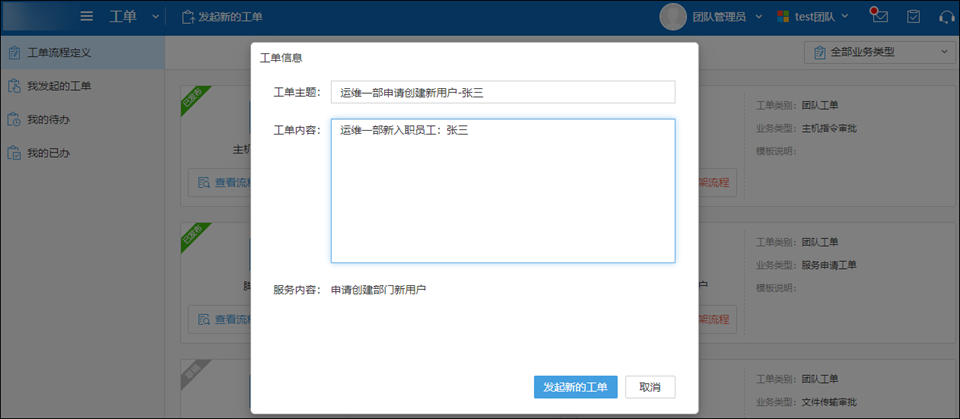
Task: Click inside the 工单内容 text area
Action: click(x=503, y=191)
